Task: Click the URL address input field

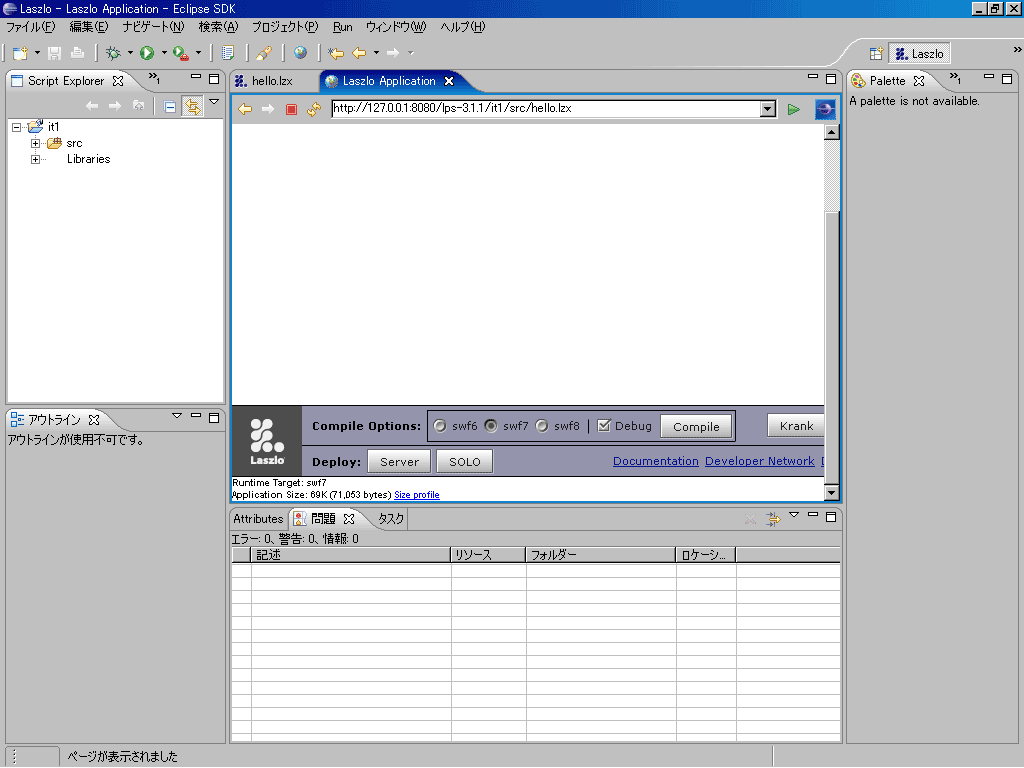Action: (546, 108)
